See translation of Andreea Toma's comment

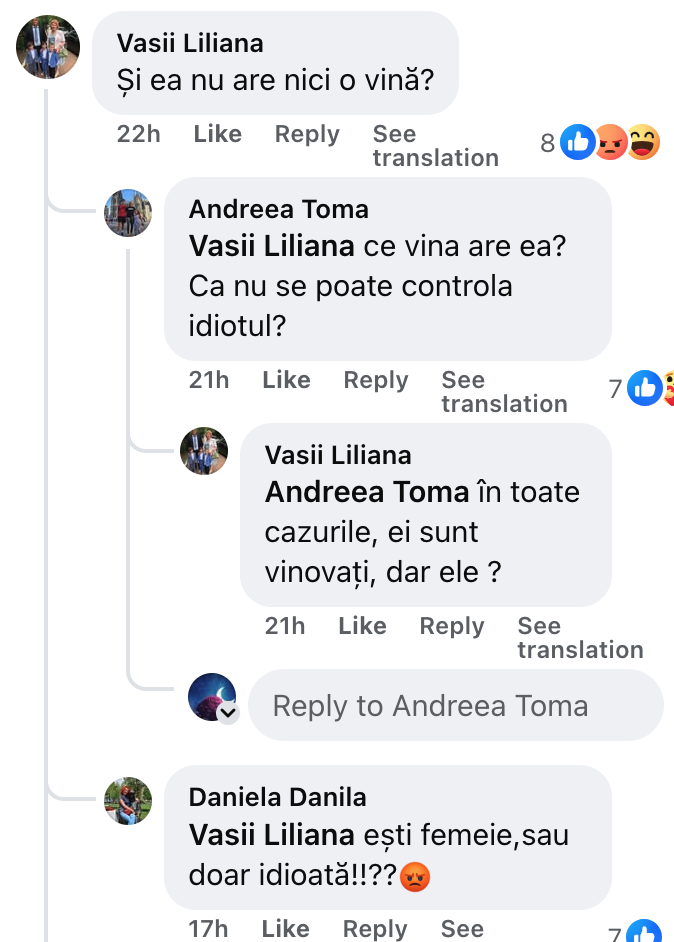504,392
